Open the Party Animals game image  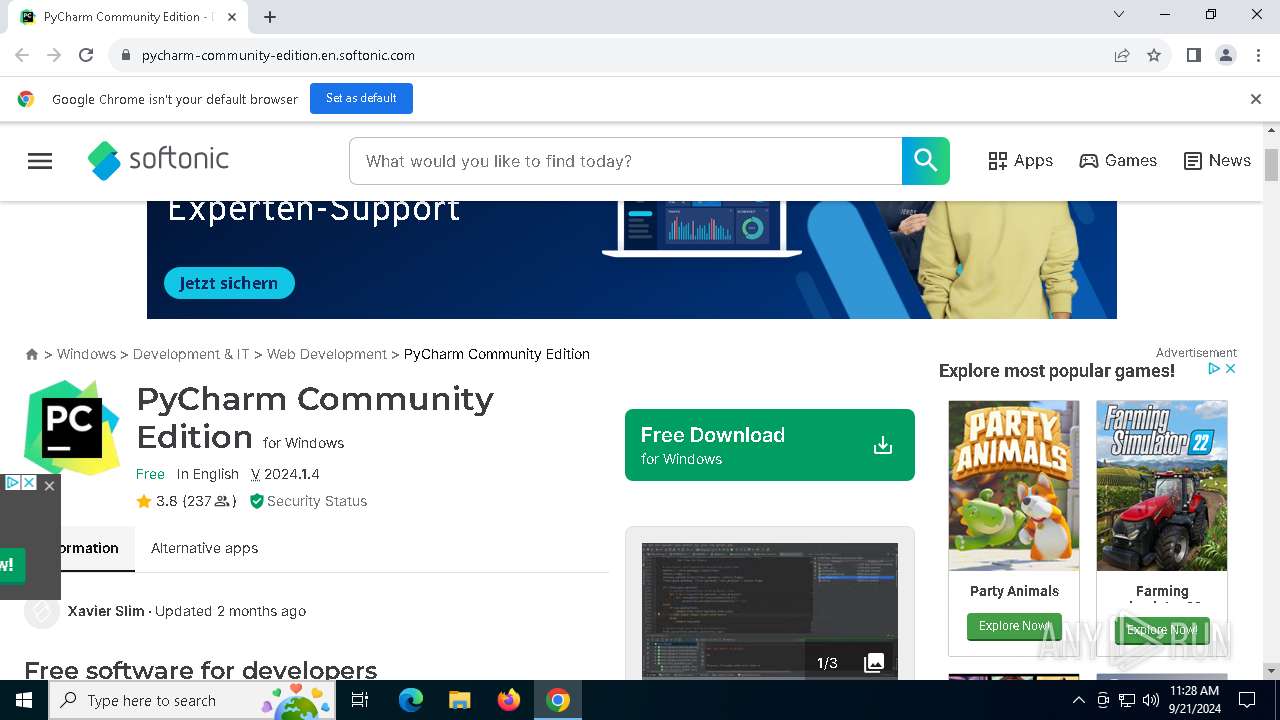tap(1014, 486)
